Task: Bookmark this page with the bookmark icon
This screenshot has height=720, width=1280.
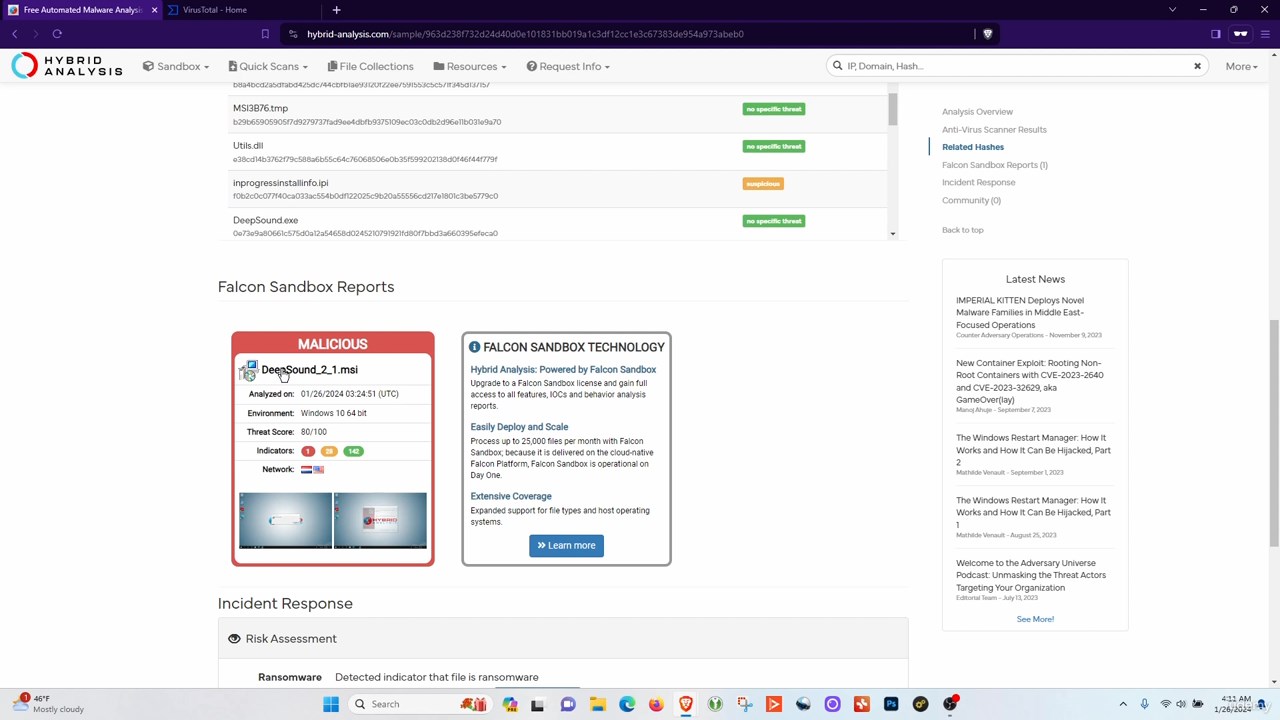Action: click(x=265, y=34)
